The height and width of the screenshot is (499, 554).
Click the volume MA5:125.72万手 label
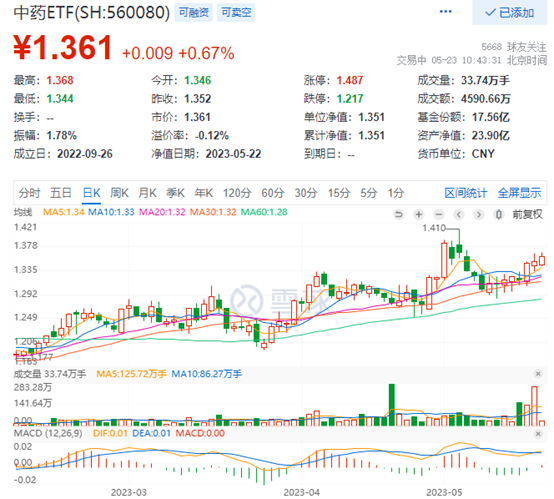click(131, 374)
